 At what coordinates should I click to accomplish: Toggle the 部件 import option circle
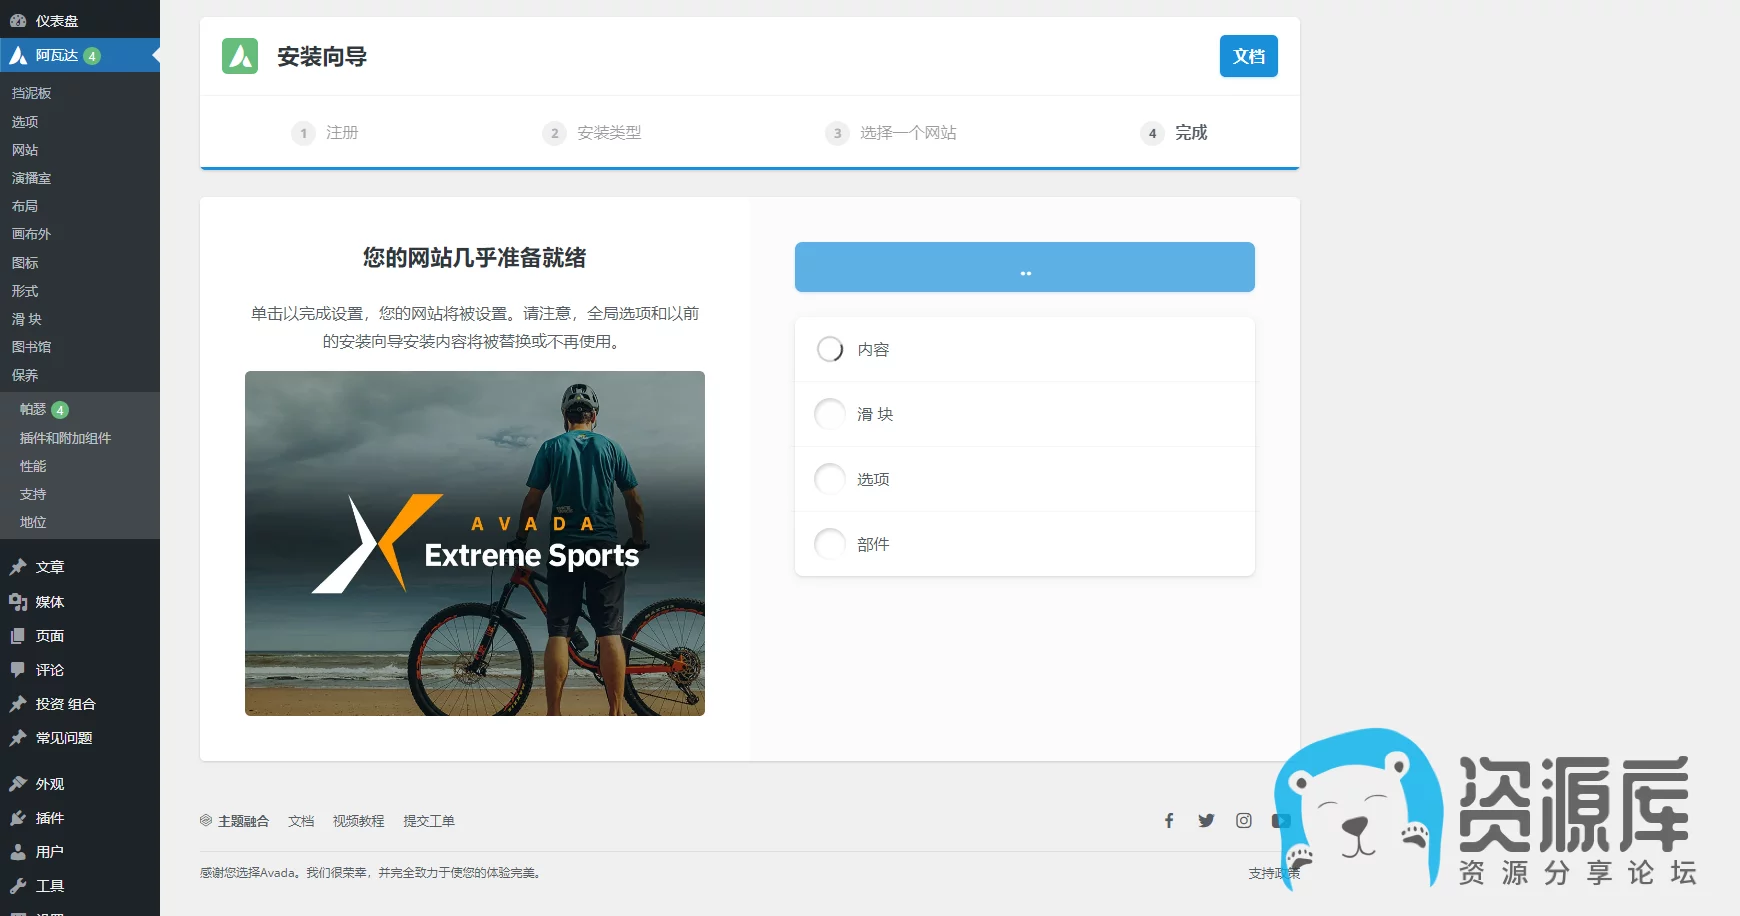(830, 544)
